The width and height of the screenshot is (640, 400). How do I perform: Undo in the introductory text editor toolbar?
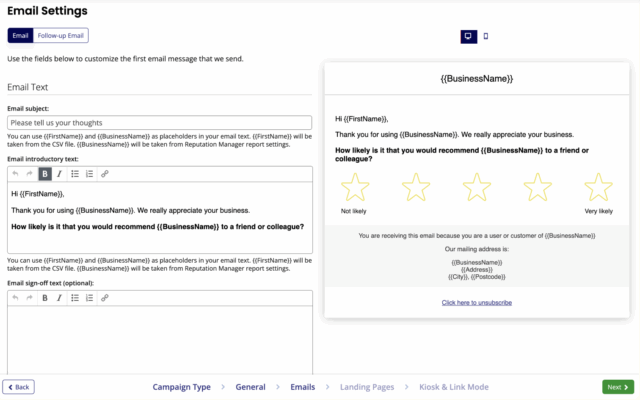click(x=15, y=174)
